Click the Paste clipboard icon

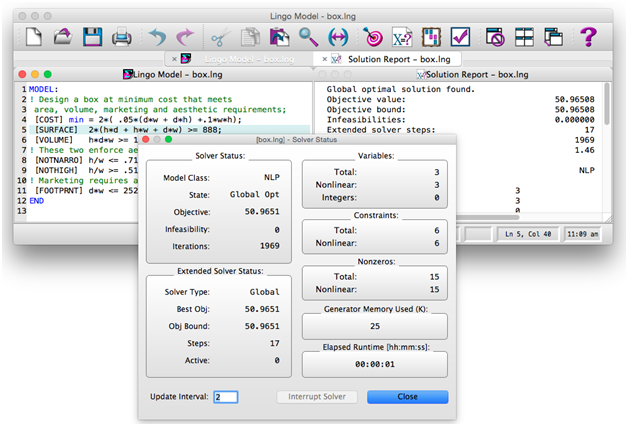tap(279, 38)
